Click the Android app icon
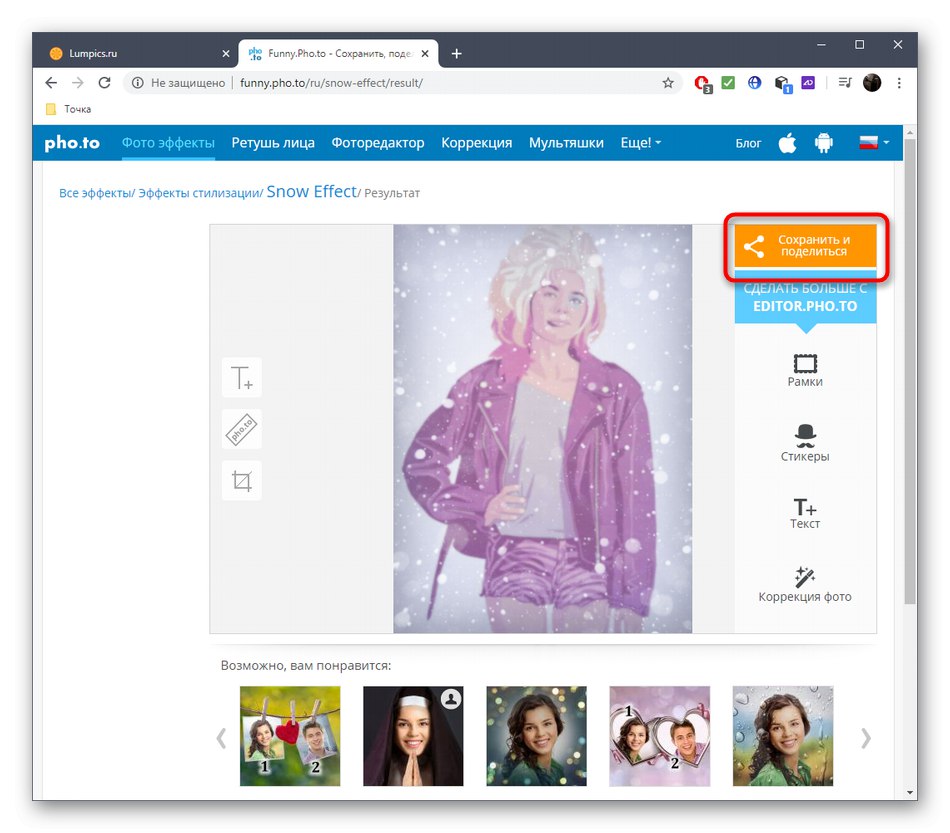The image size is (950, 833). [823, 143]
